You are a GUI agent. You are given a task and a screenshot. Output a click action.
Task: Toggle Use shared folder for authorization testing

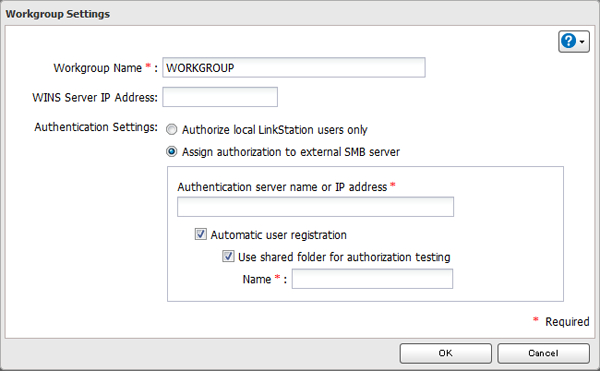[228, 256]
